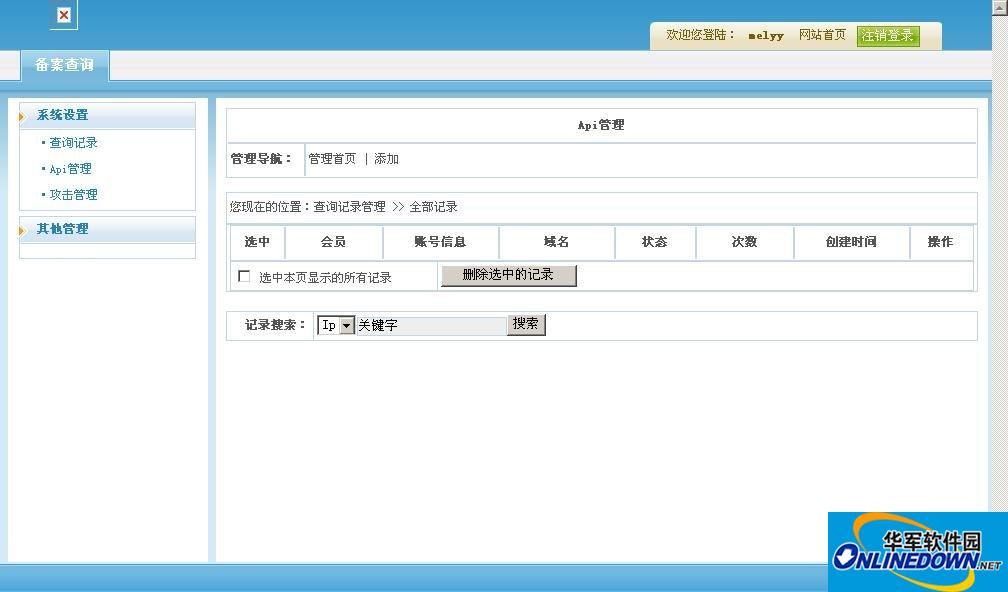This screenshot has height=592, width=1008.
Task: Click the broken image icon at top-left
Action: pos(64,15)
